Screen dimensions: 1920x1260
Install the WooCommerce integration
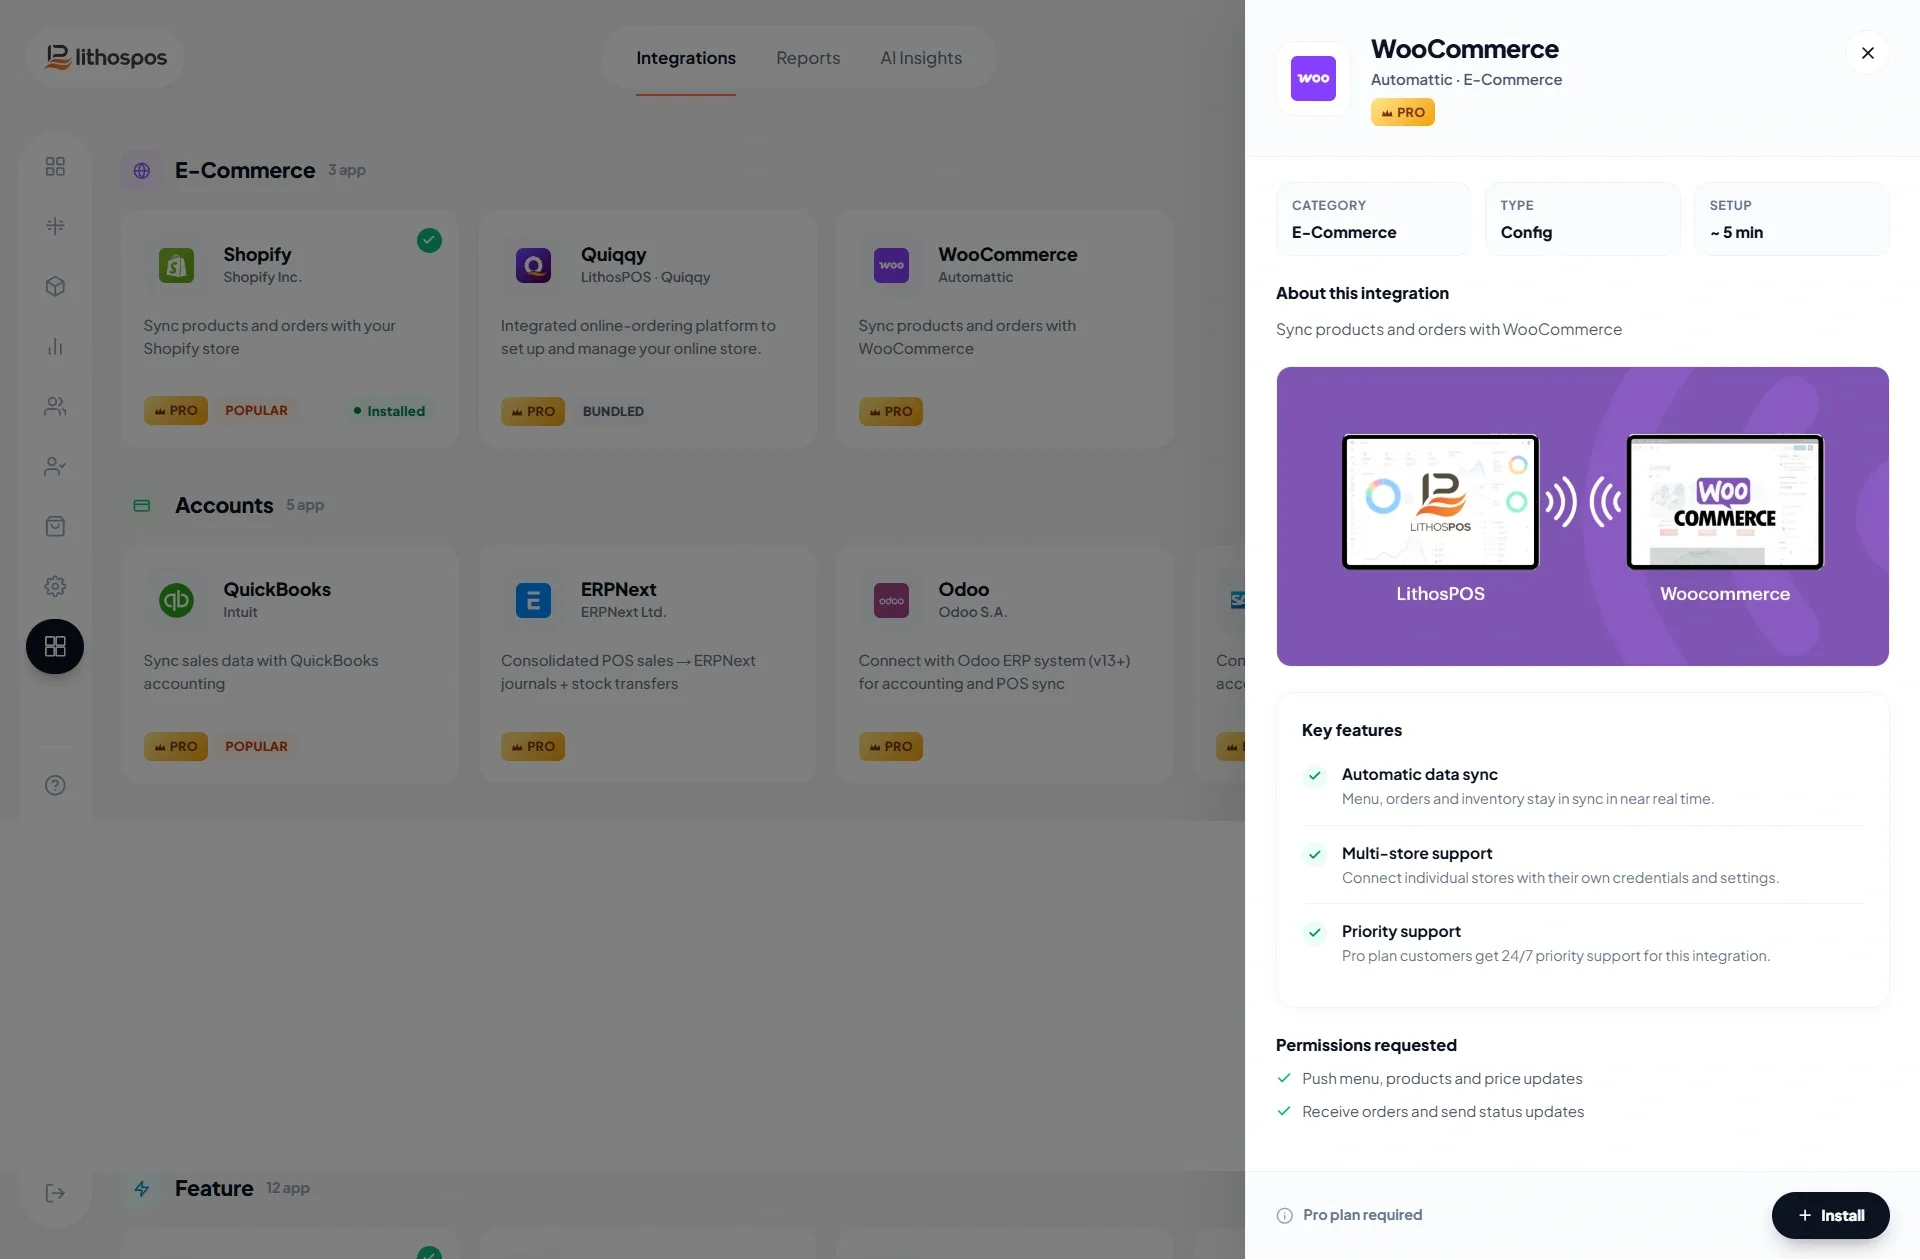point(1831,1215)
